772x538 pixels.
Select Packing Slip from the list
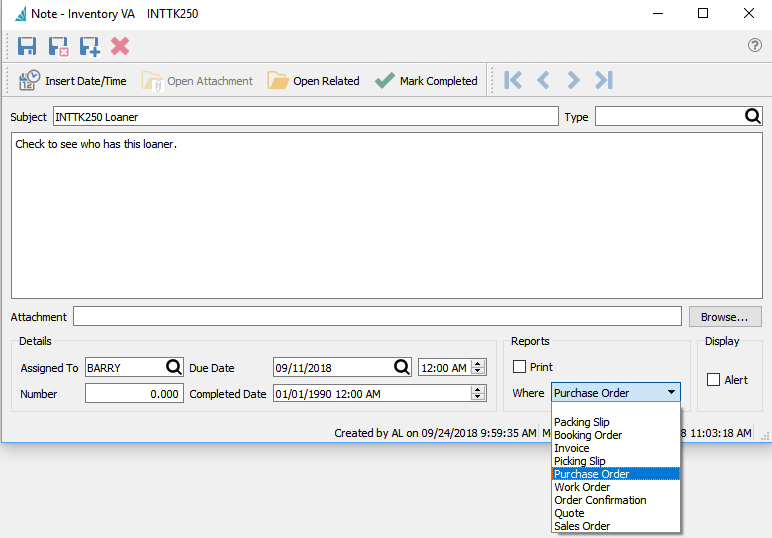click(x=616, y=422)
